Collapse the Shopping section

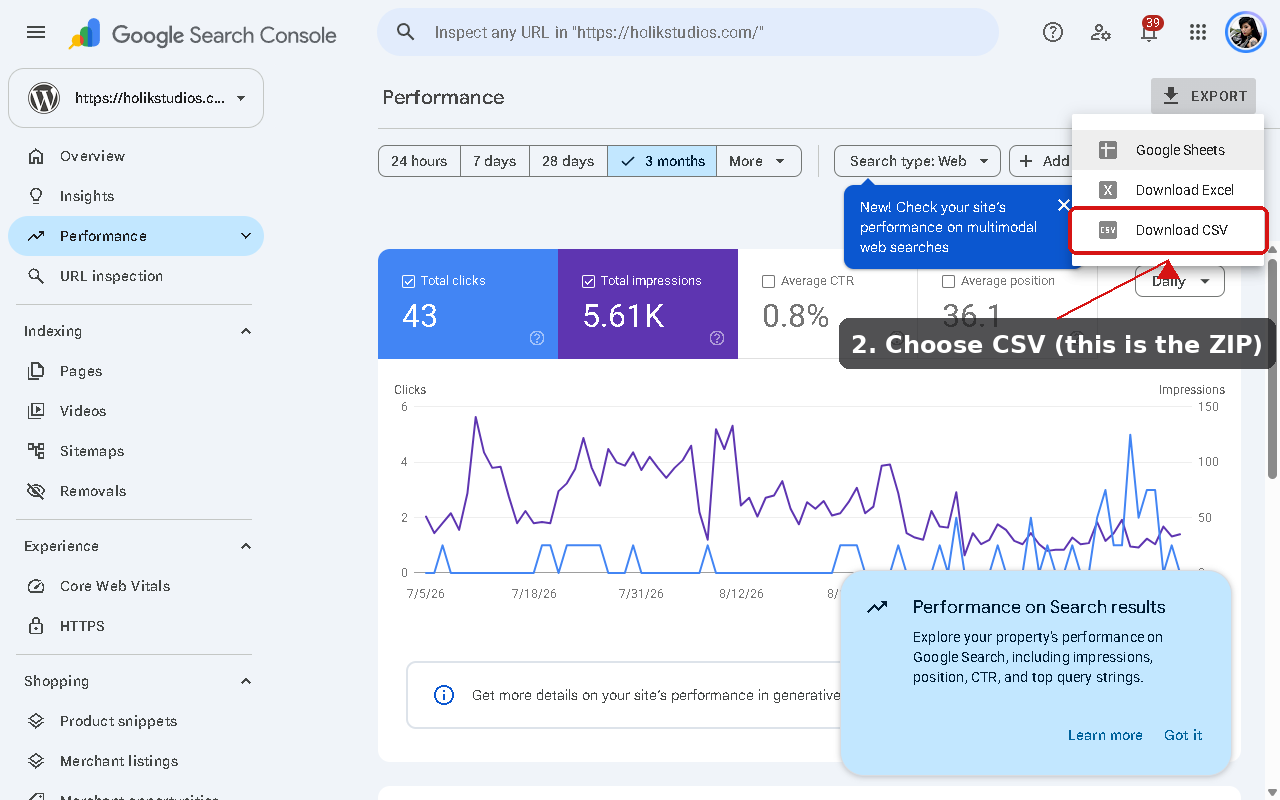pyautogui.click(x=246, y=681)
